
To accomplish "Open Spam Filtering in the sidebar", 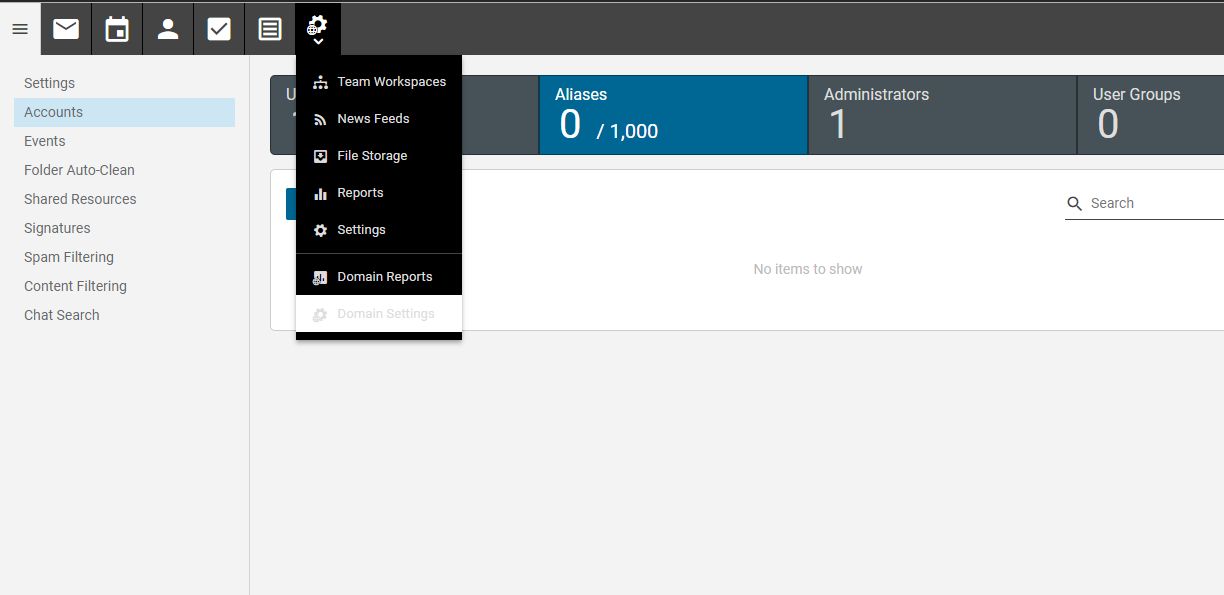I will pyautogui.click(x=69, y=257).
